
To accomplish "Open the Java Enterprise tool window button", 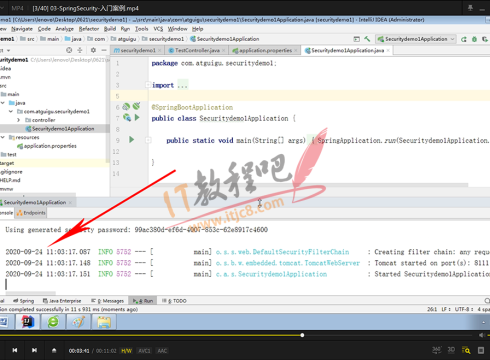I will point(62,301).
